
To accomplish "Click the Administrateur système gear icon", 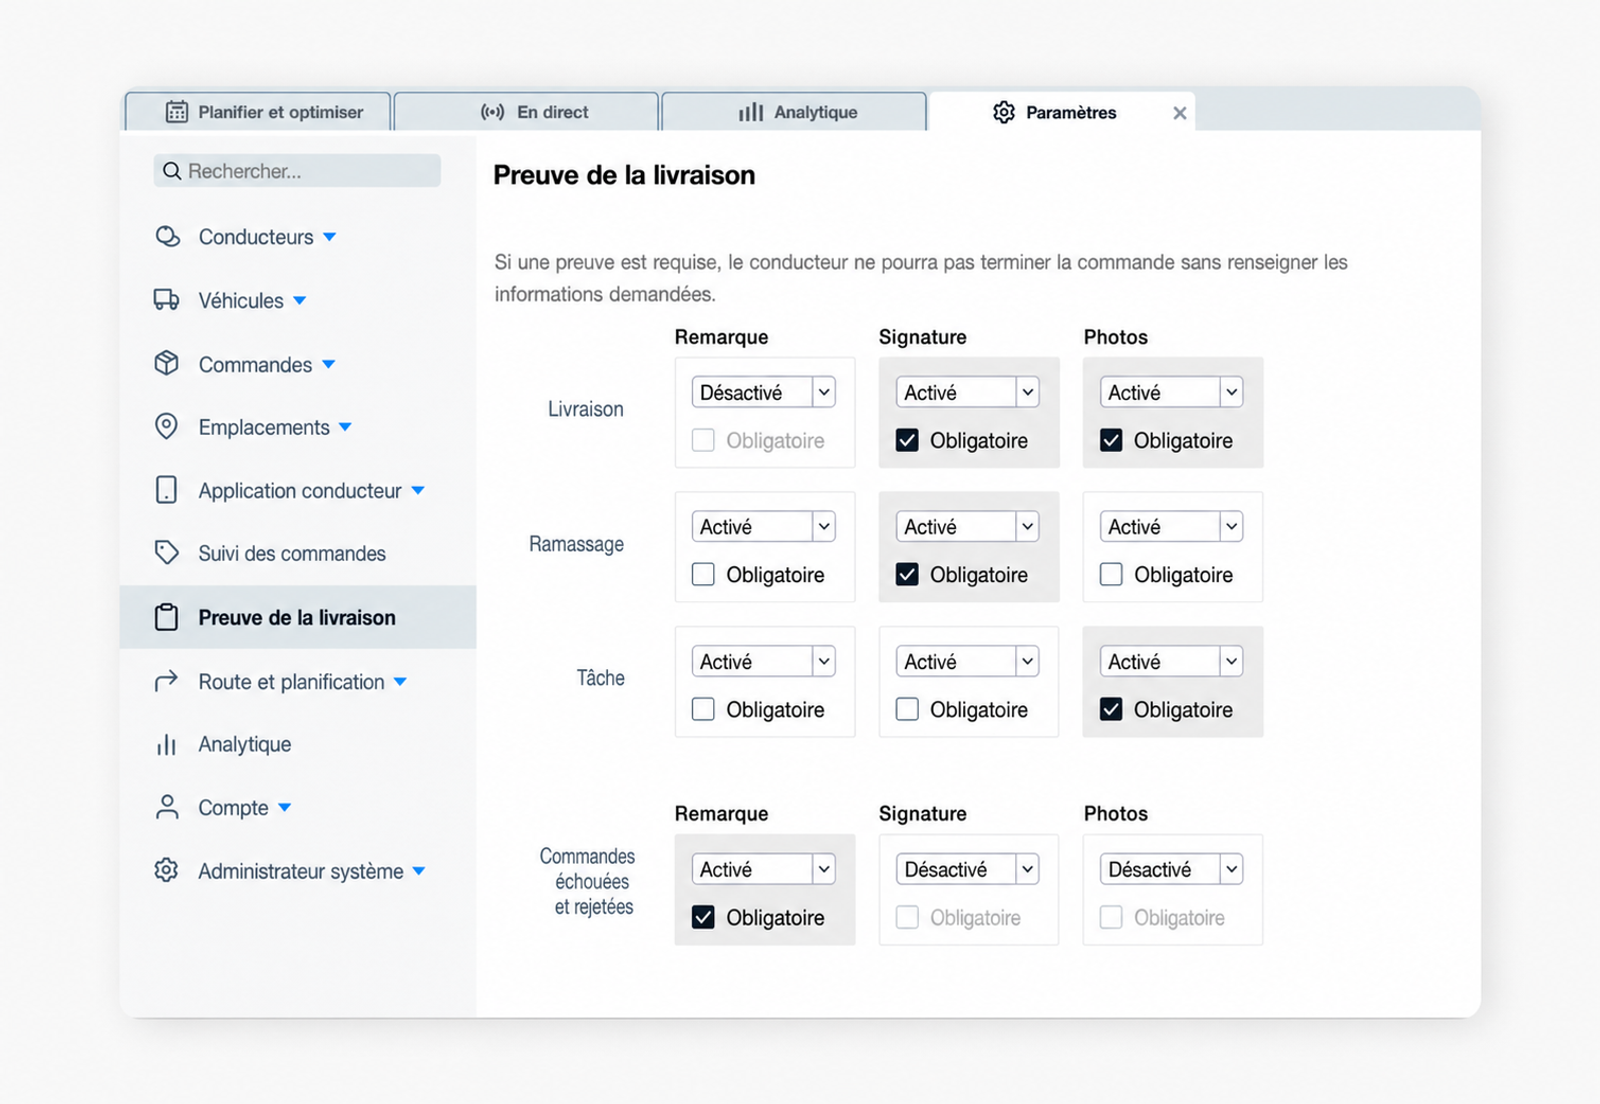I will pos(166,870).
